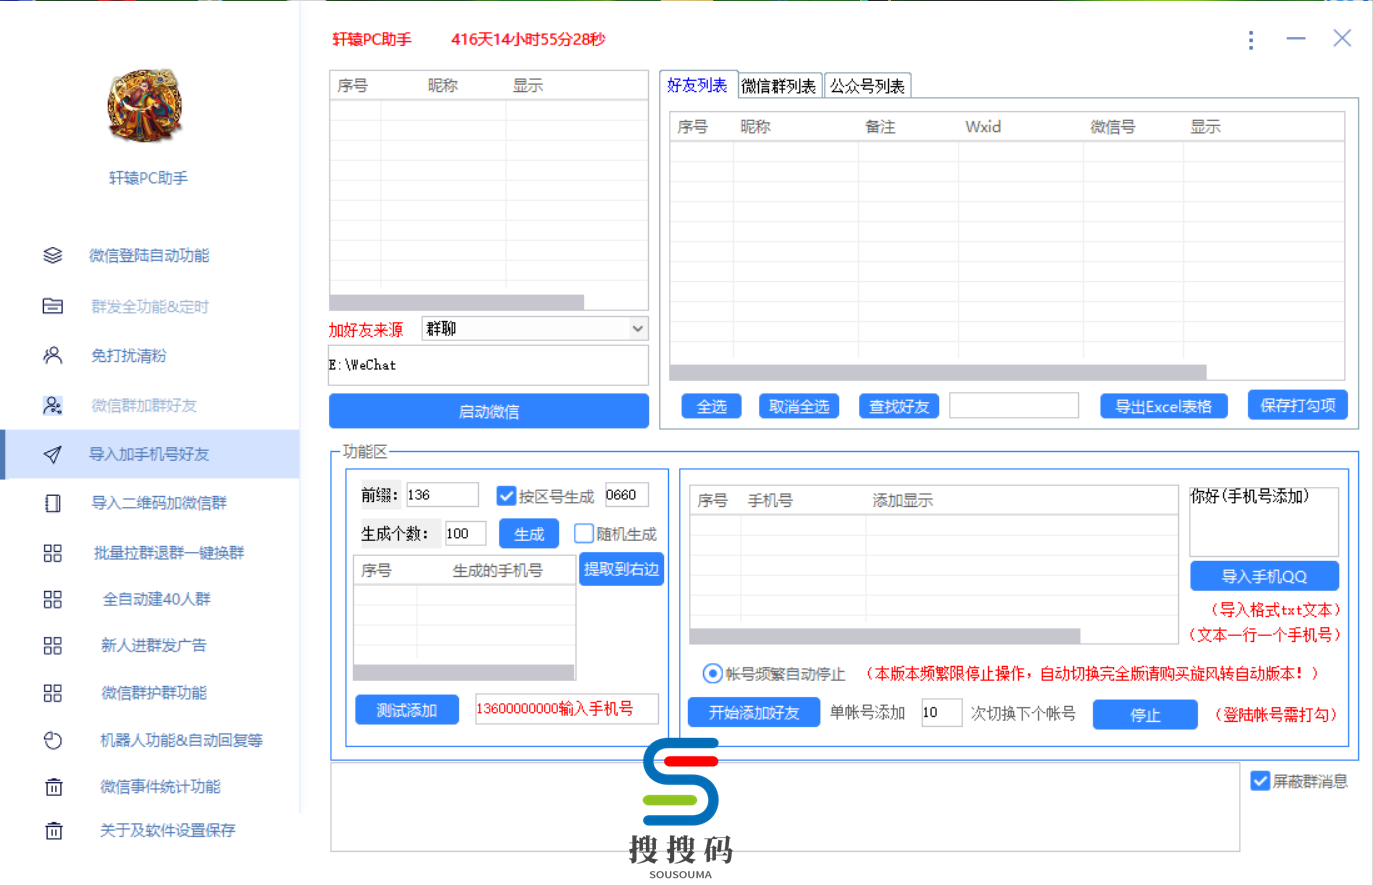Click horizontal scrollbar under the phone number table
The height and width of the screenshot is (885, 1373).
point(885,636)
